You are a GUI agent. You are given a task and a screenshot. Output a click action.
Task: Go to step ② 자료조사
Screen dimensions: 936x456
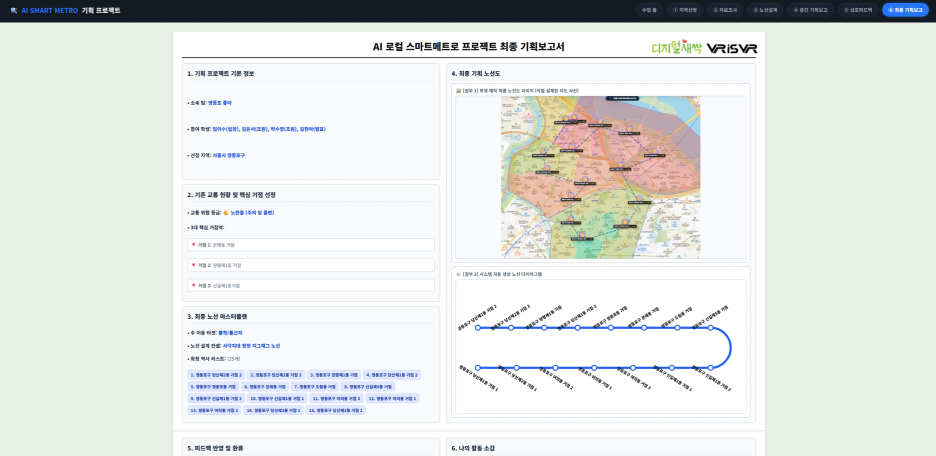(x=725, y=10)
